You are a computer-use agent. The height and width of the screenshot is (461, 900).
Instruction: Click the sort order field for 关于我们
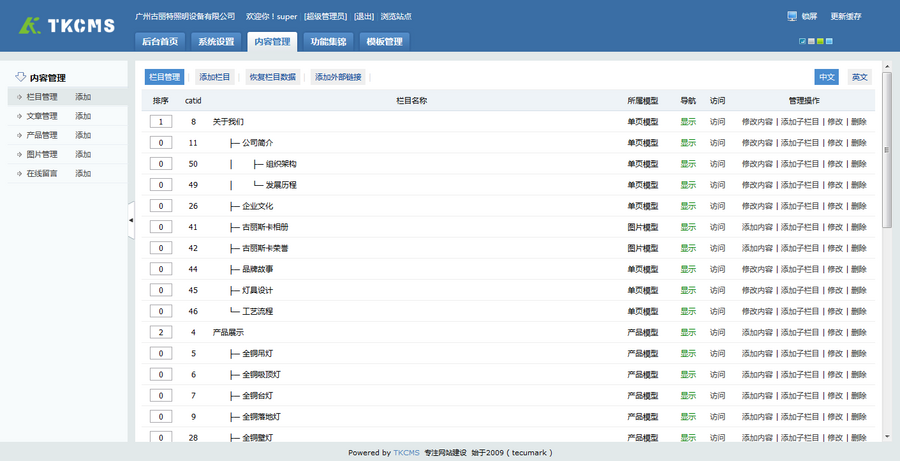[161, 122]
